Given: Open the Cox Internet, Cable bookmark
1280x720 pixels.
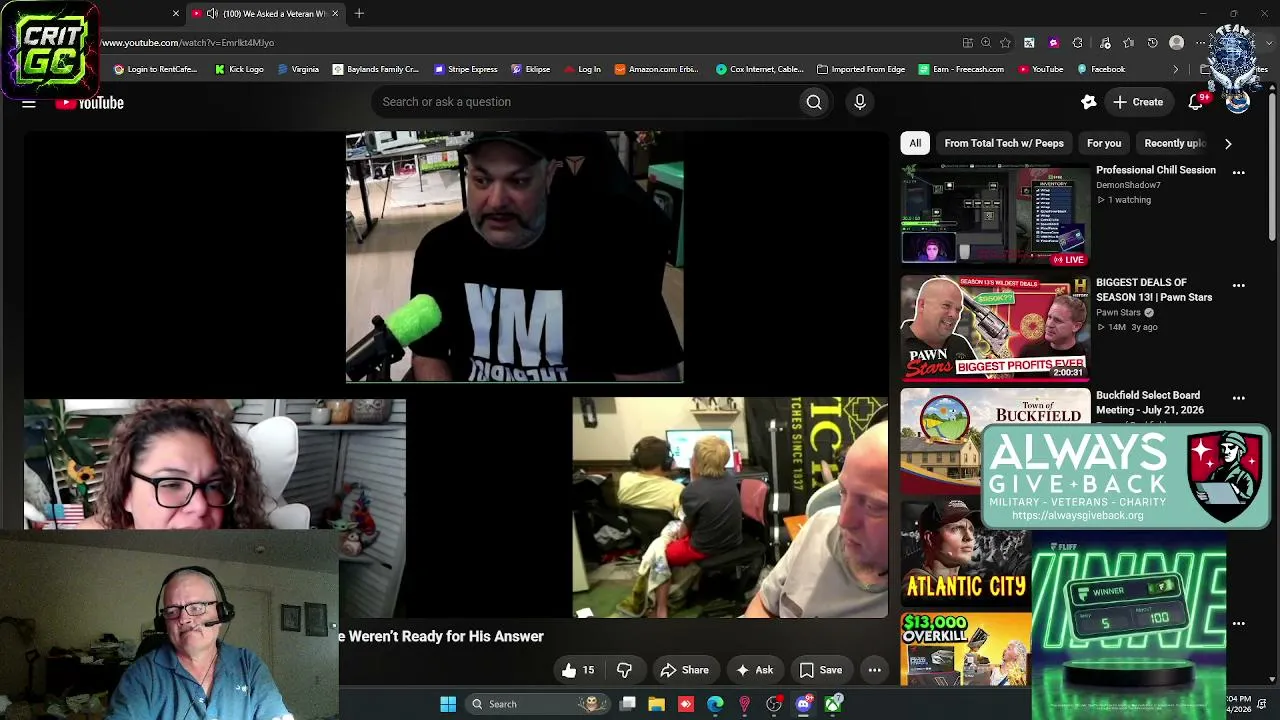Looking at the screenshot, I should click(760, 70).
